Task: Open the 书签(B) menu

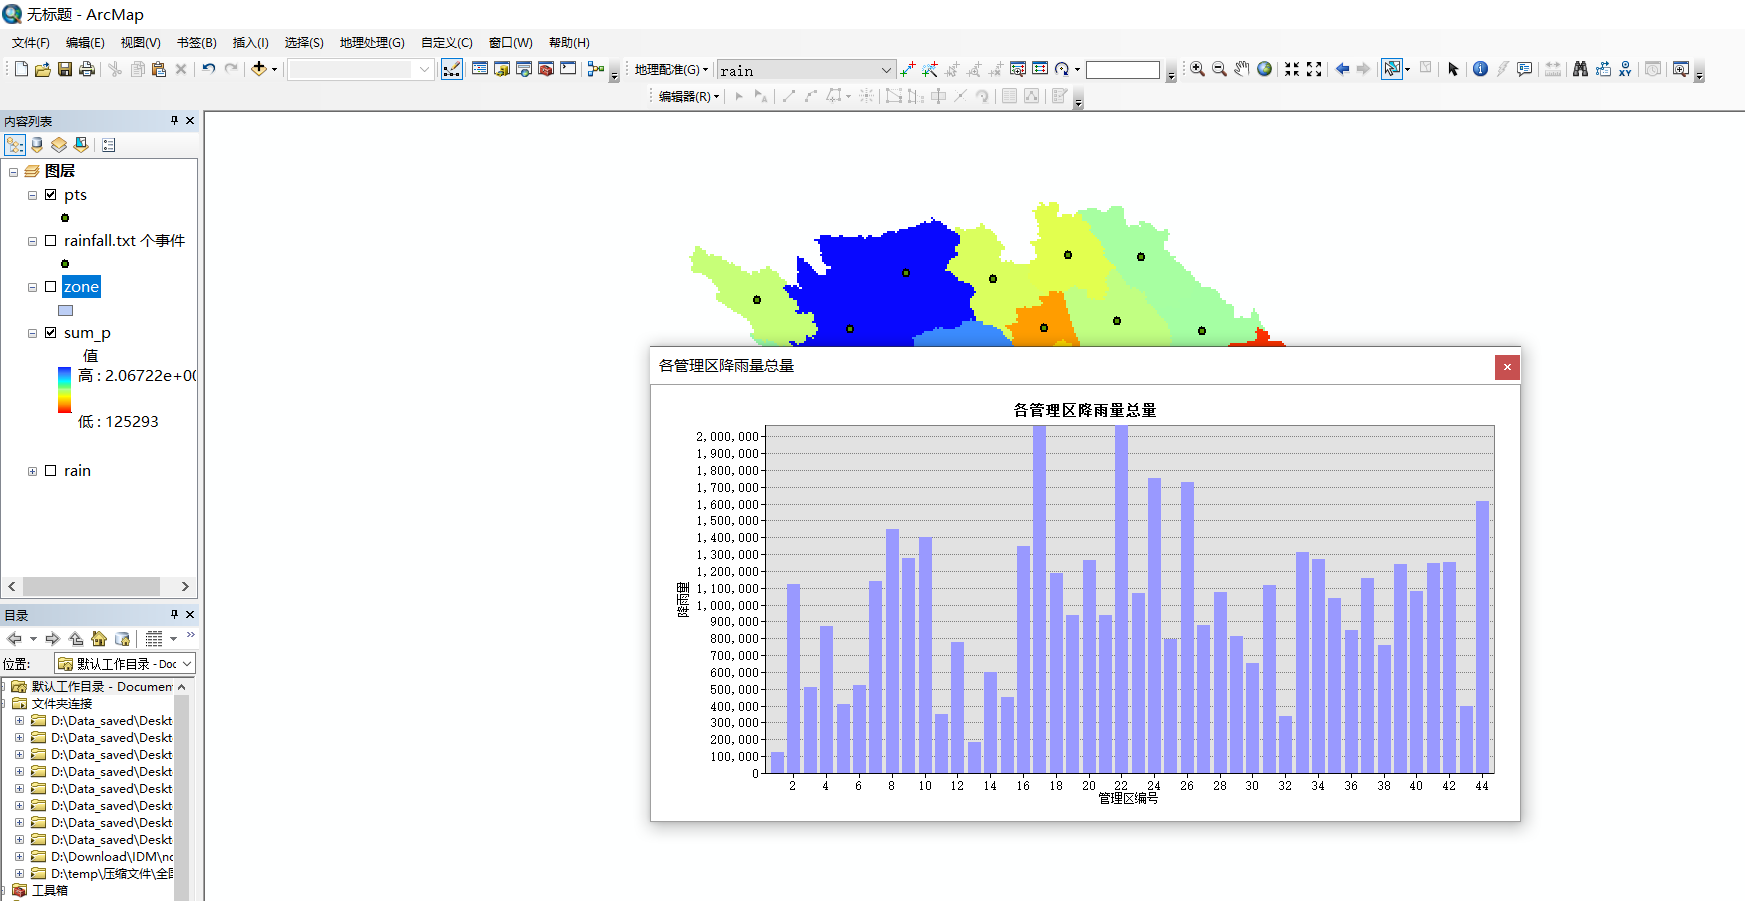Action: 197,43
